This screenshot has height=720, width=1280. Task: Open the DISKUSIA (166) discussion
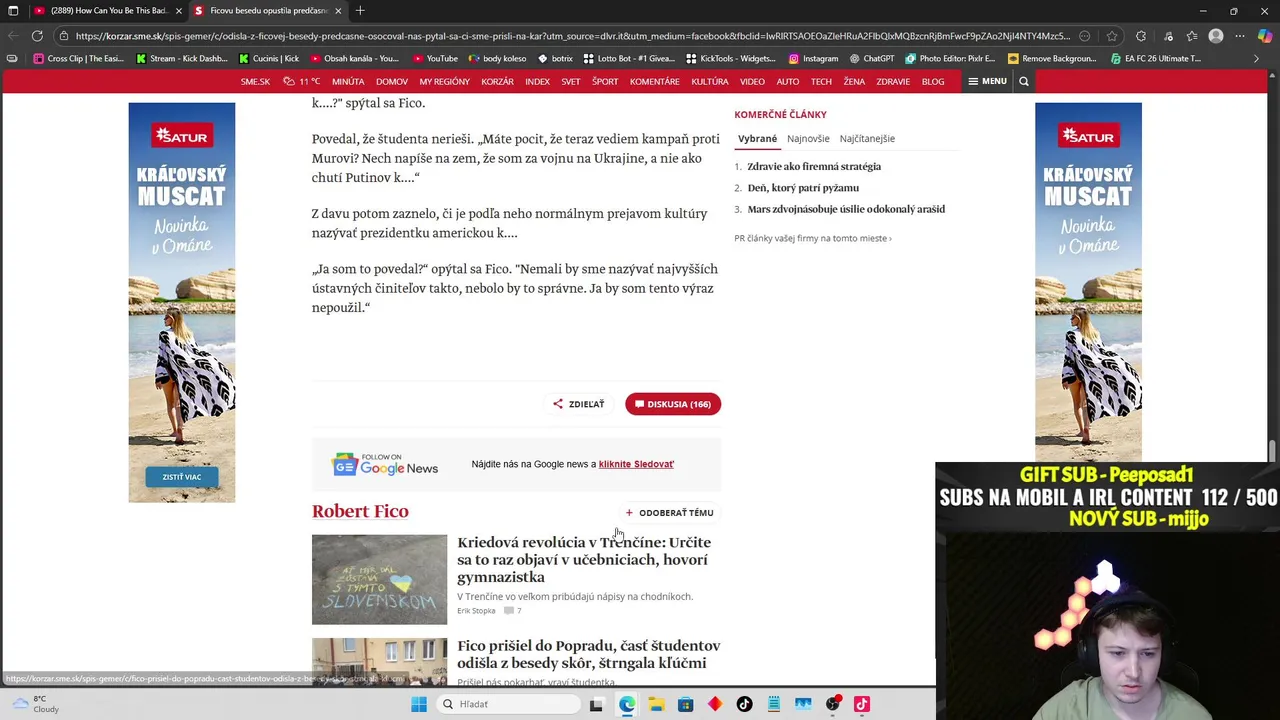click(x=673, y=404)
